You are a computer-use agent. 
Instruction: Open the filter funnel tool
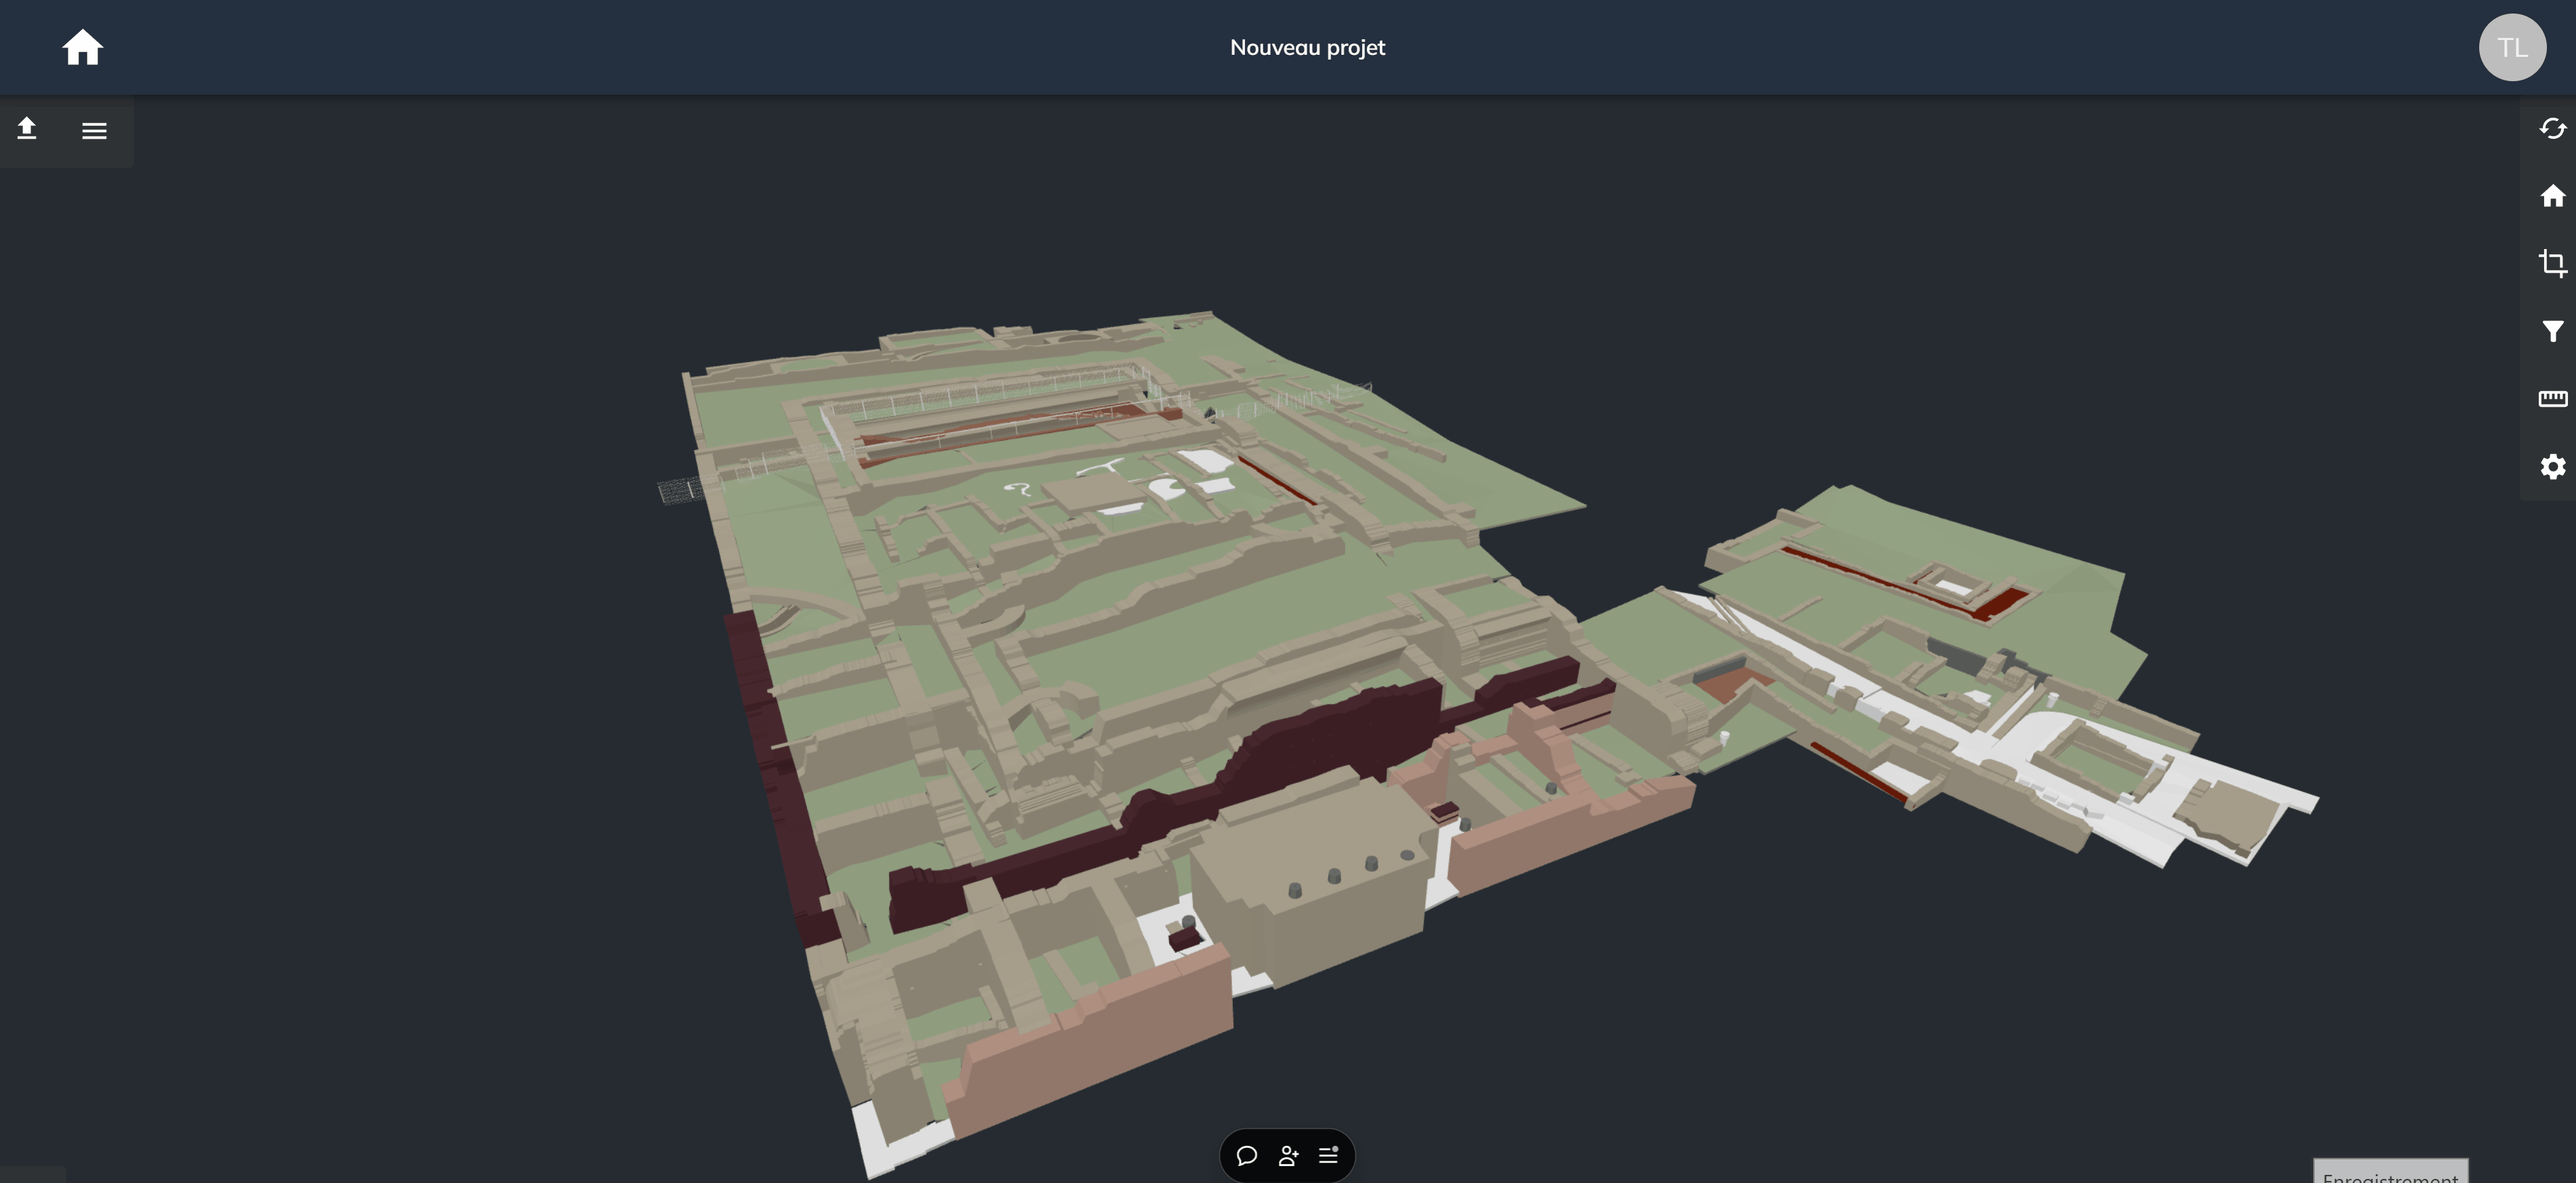(x=2552, y=331)
